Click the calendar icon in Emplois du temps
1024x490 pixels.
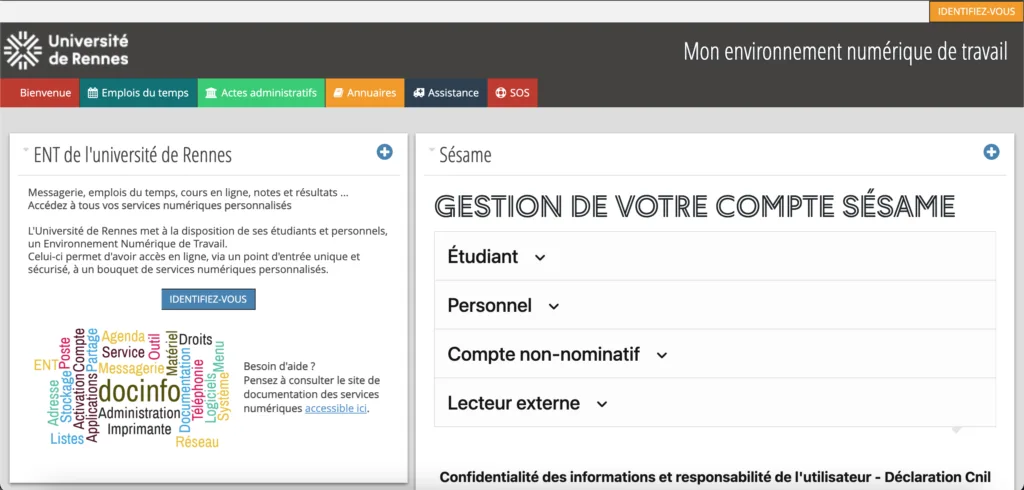click(x=93, y=93)
